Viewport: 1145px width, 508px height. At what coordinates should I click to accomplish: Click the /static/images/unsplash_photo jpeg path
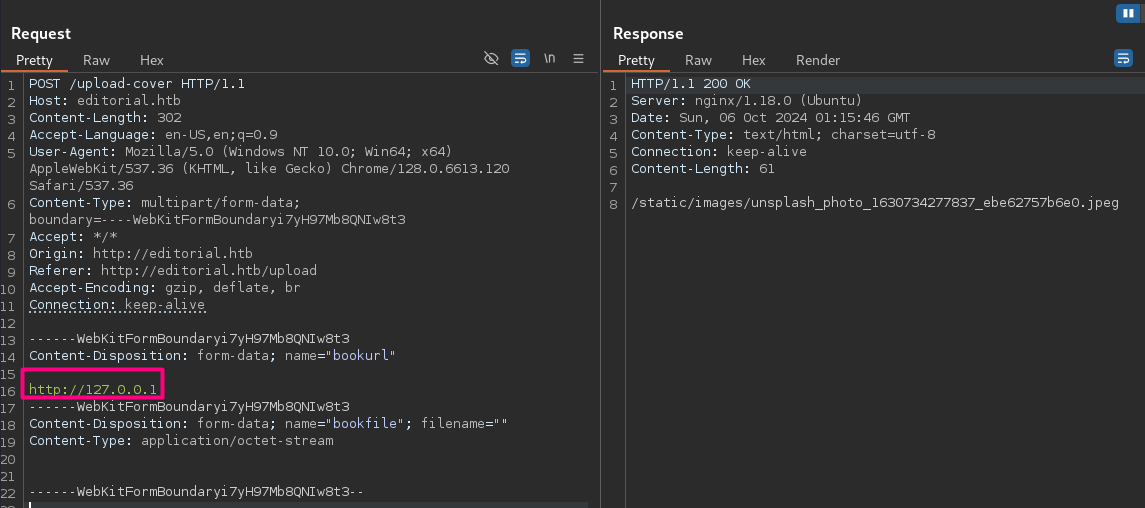(x=875, y=203)
